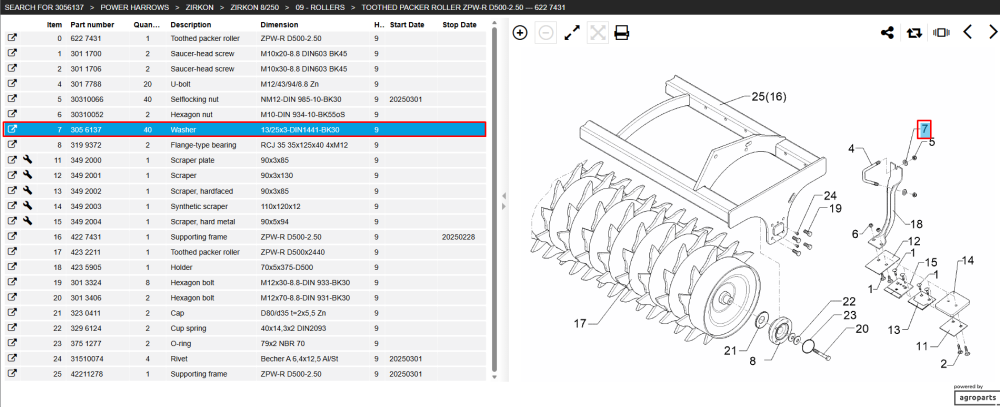
Task: Toggle the panel layout icon
Action: tap(941, 33)
